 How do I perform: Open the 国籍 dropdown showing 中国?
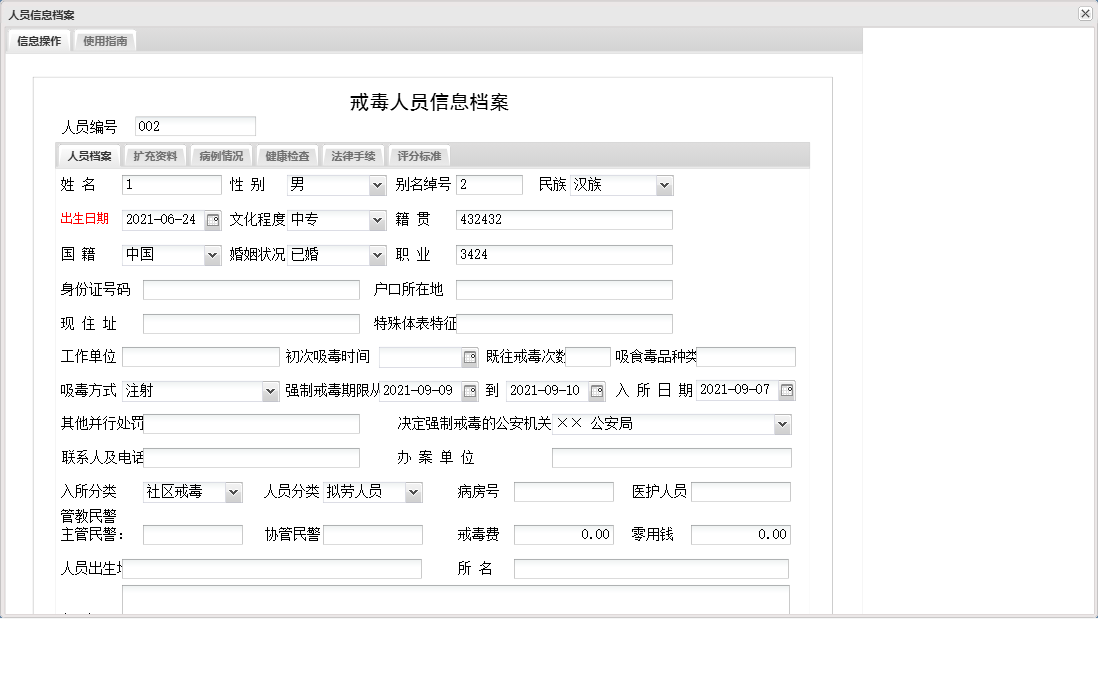coord(210,255)
